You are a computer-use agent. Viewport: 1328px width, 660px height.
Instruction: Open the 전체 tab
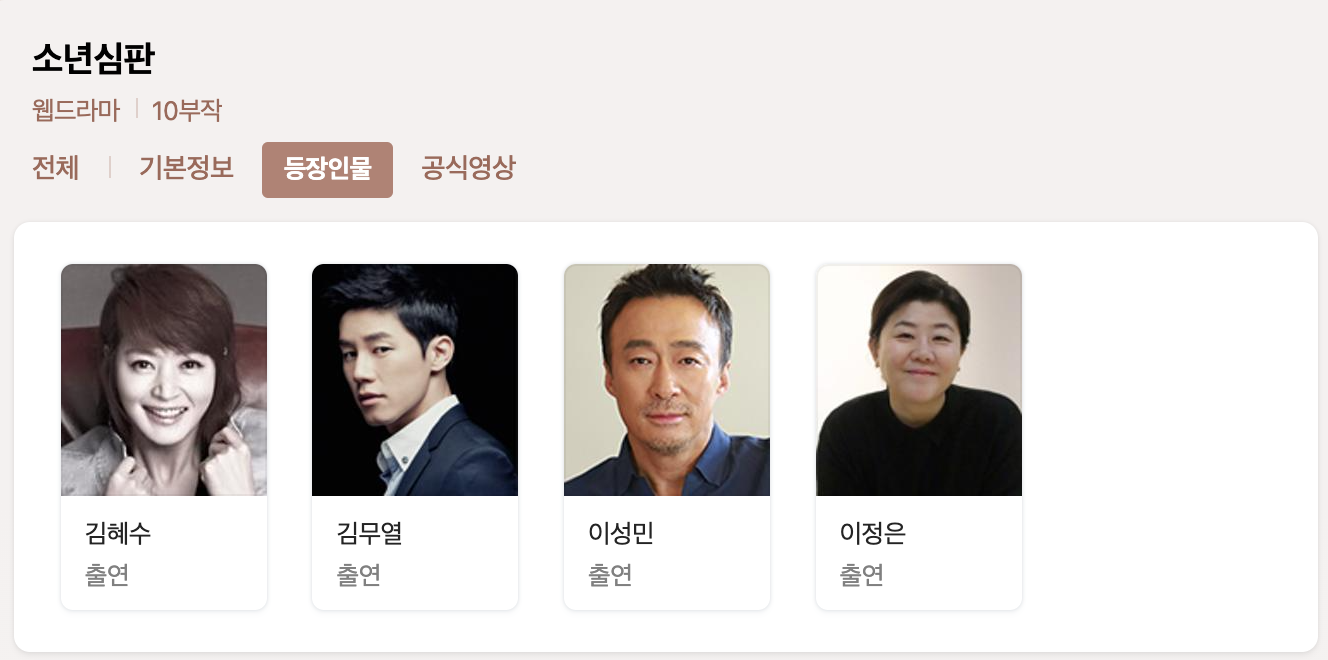[x=56, y=168]
